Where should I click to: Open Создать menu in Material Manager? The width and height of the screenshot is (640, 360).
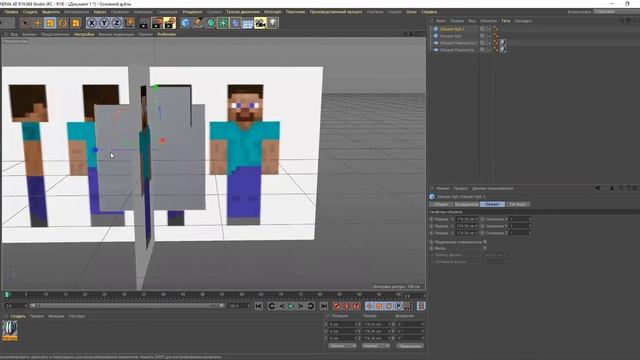click(18, 316)
